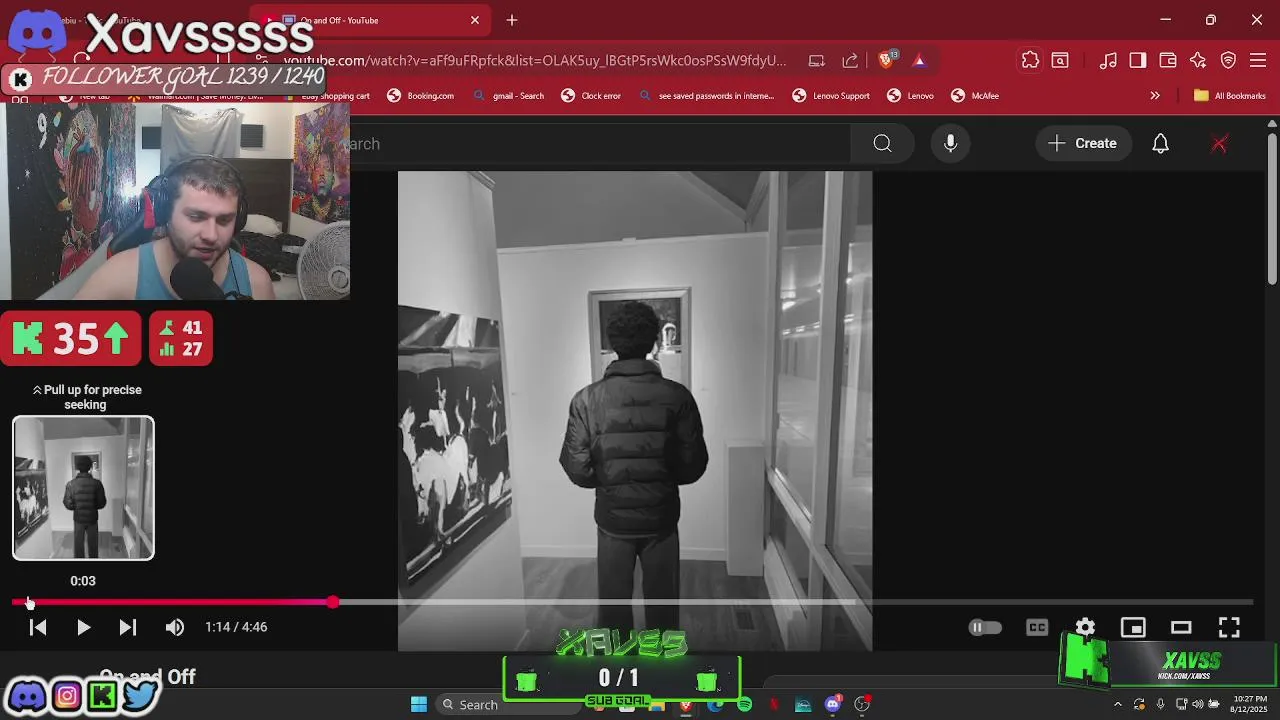Open the Brave VPN shield icon
This screenshot has height=720, width=1280.
pyautogui.click(x=1229, y=60)
